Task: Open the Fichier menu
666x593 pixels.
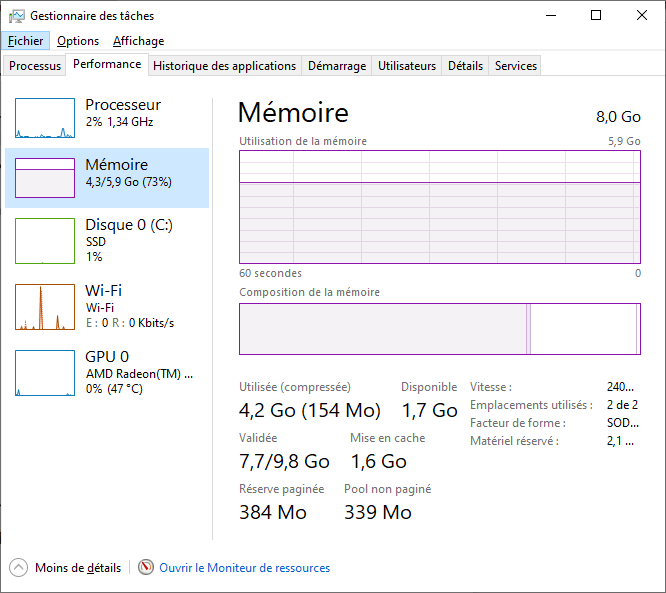Action: 25,41
